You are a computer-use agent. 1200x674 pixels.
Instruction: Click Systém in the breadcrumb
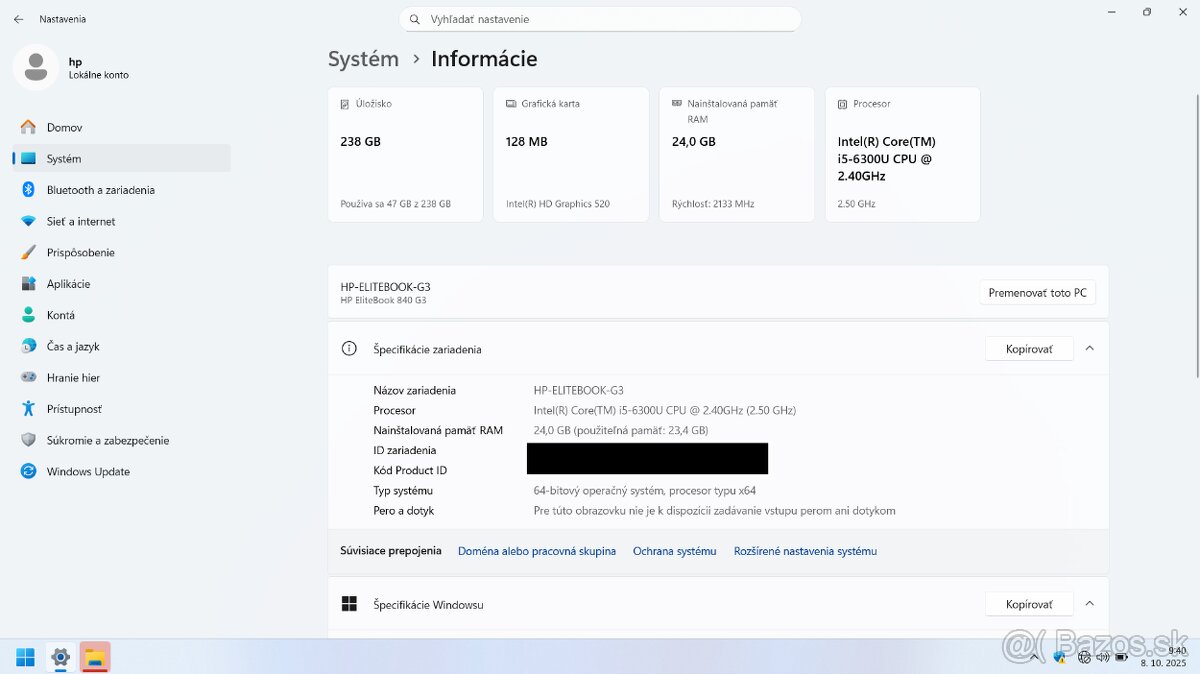[x=363, y=59]
